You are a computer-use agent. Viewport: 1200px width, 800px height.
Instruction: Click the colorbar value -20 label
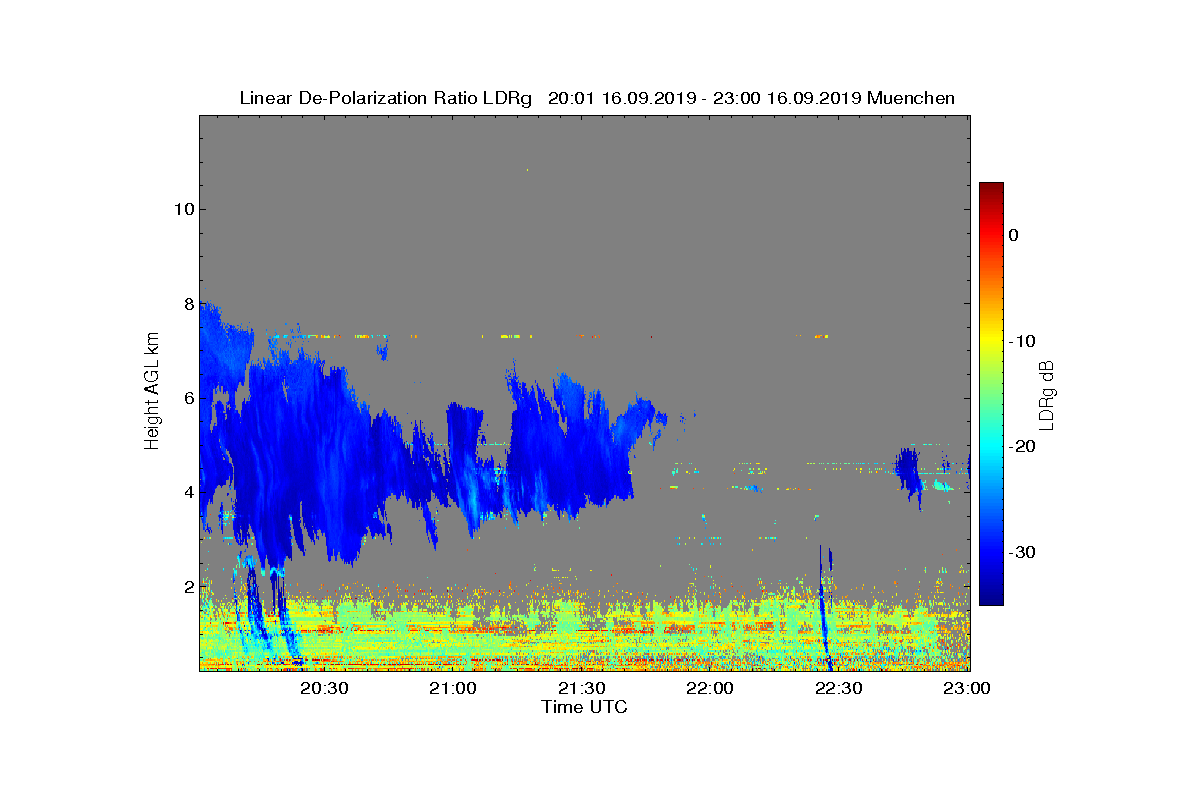[1021, 447]
